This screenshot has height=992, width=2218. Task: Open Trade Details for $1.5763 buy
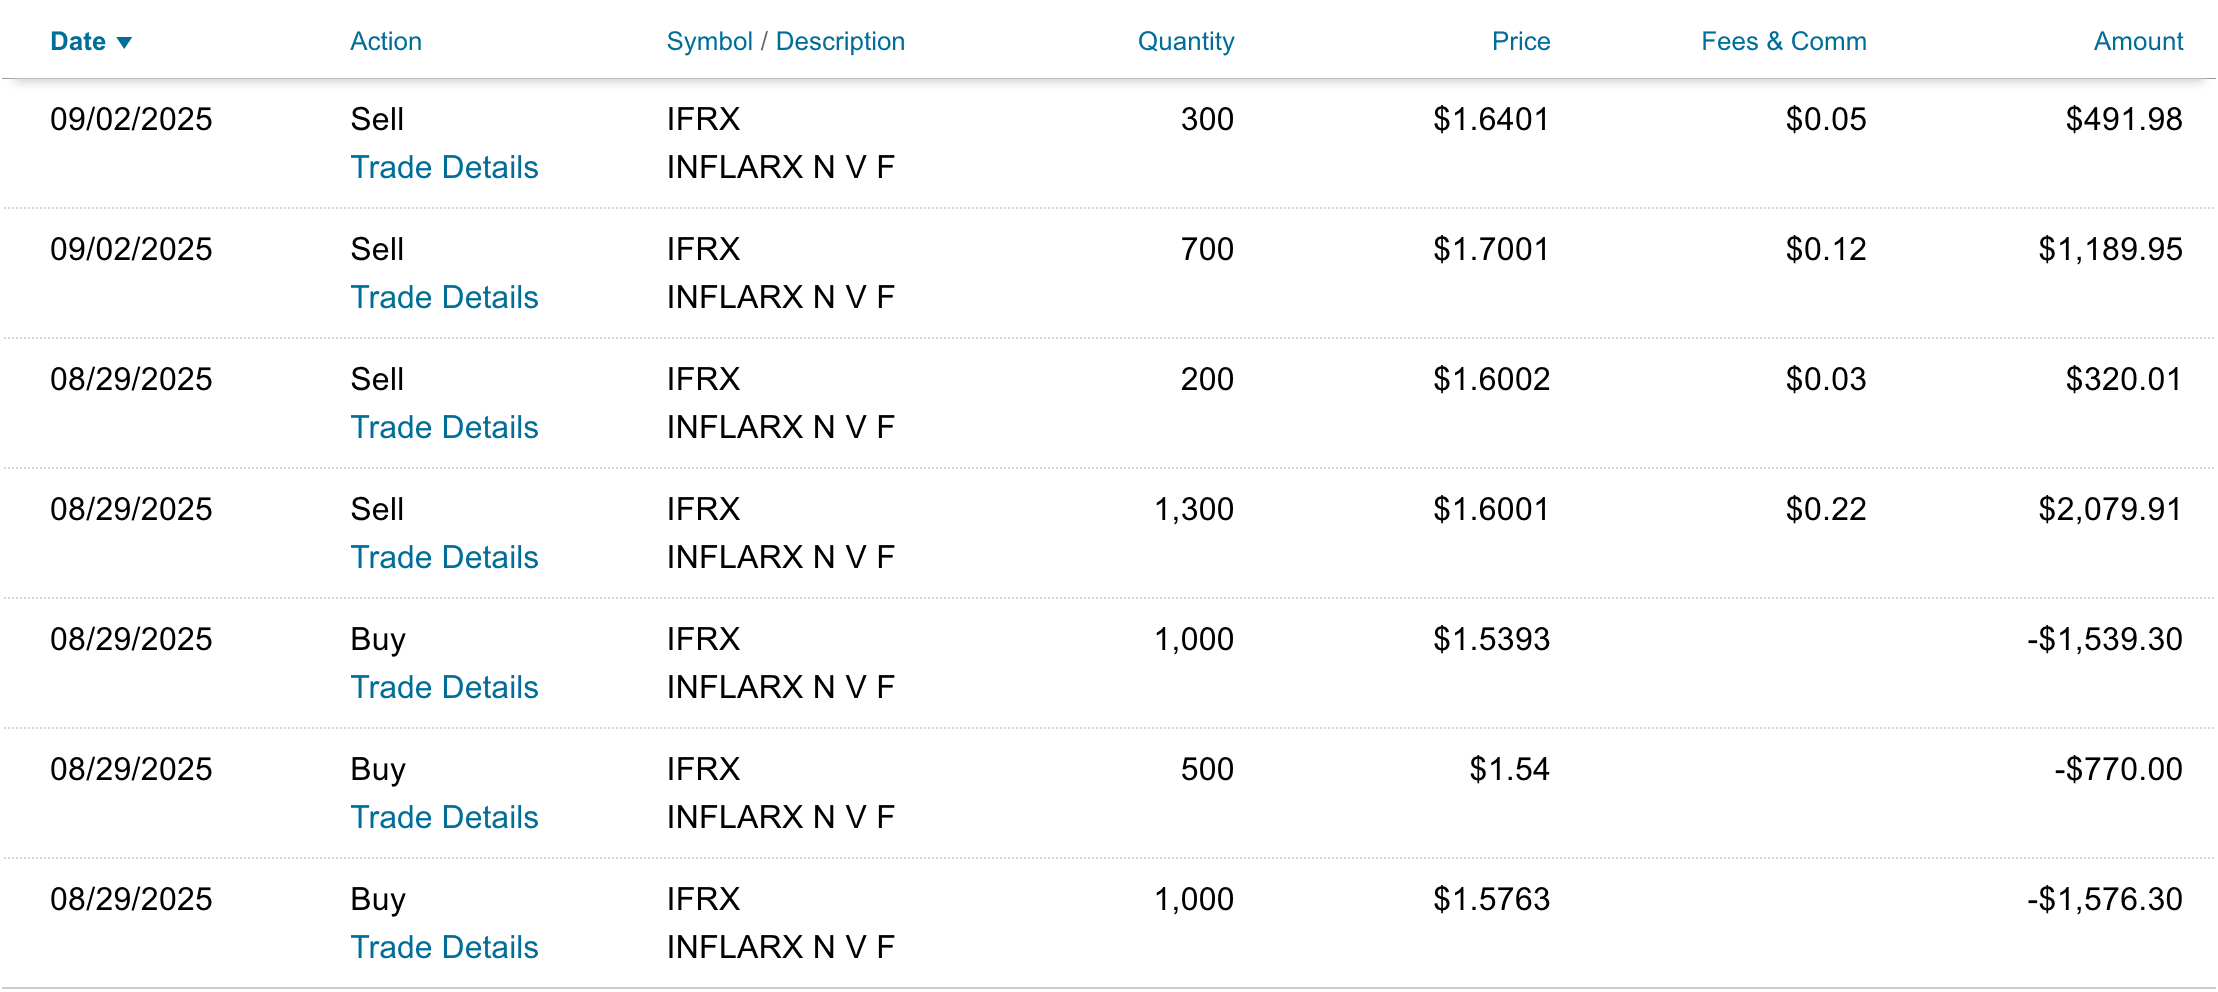(444, 948)
